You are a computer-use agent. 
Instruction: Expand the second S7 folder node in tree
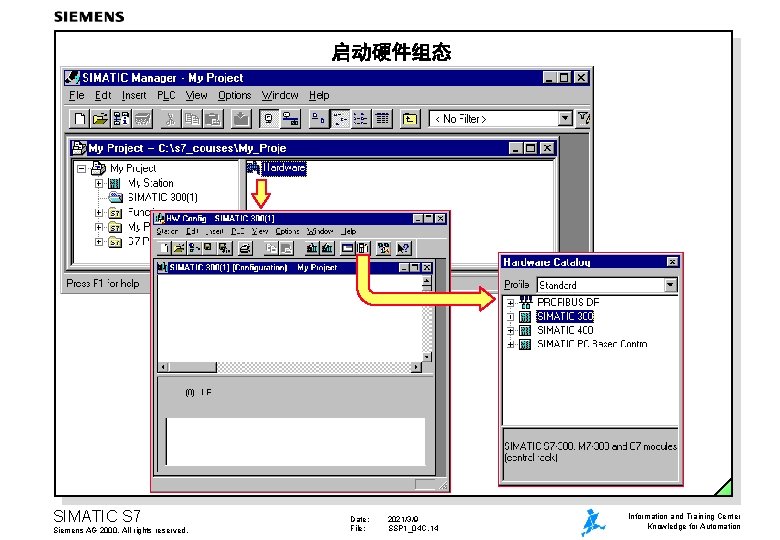(x=99, y=227)
